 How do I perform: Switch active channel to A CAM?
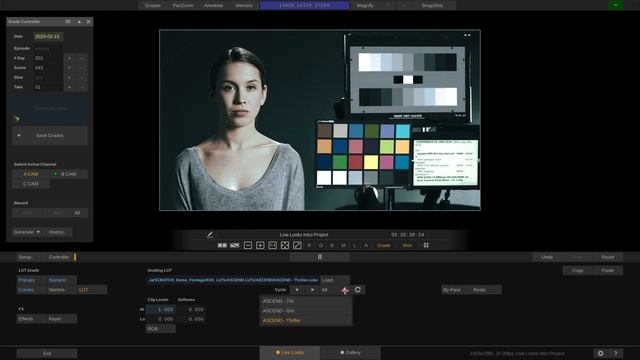click(31, 174)
